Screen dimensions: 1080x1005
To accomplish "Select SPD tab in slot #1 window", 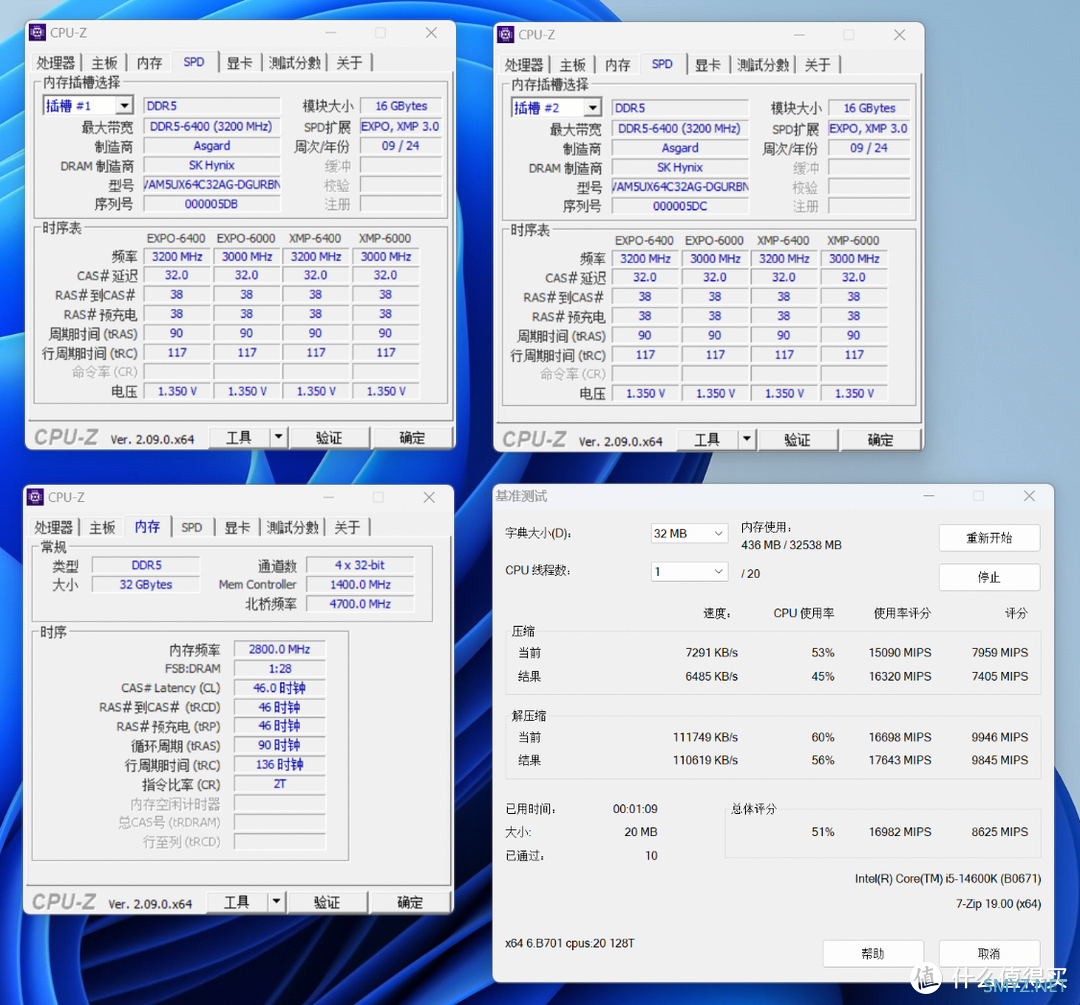I will click(x=194, y=62).
